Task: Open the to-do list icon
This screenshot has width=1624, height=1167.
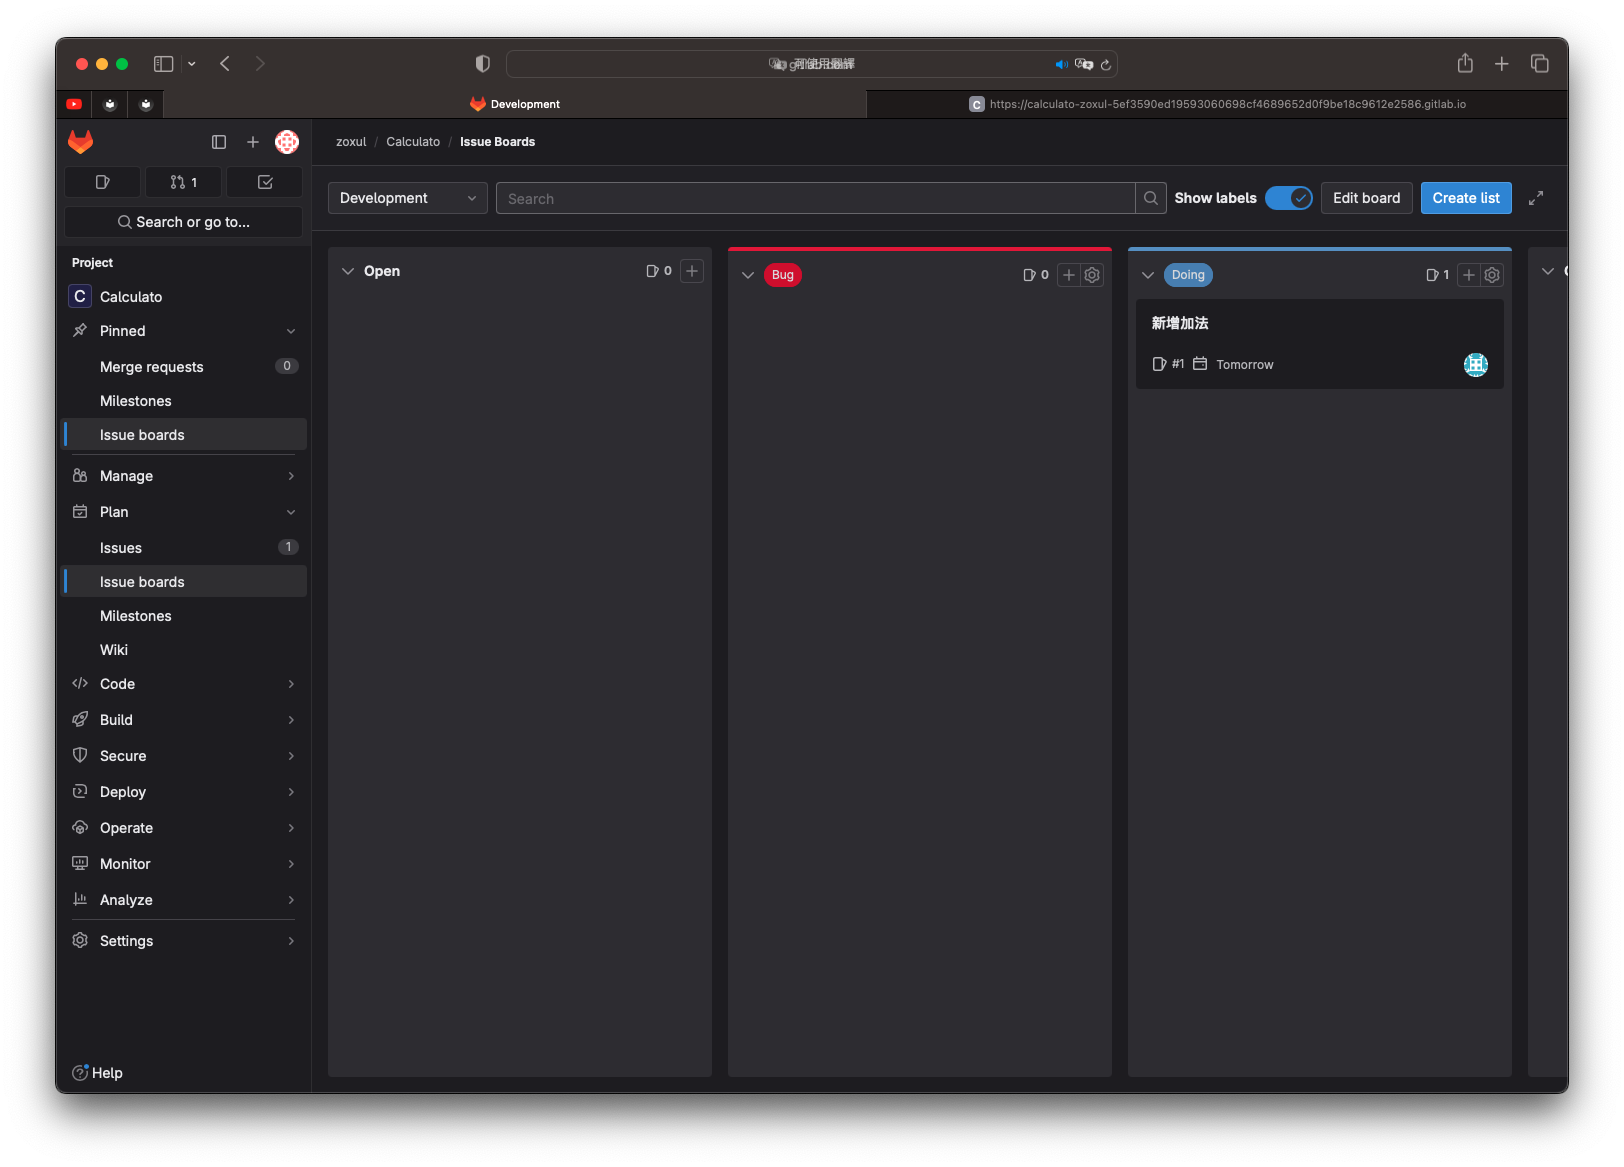Action: (x=265, y=182)
